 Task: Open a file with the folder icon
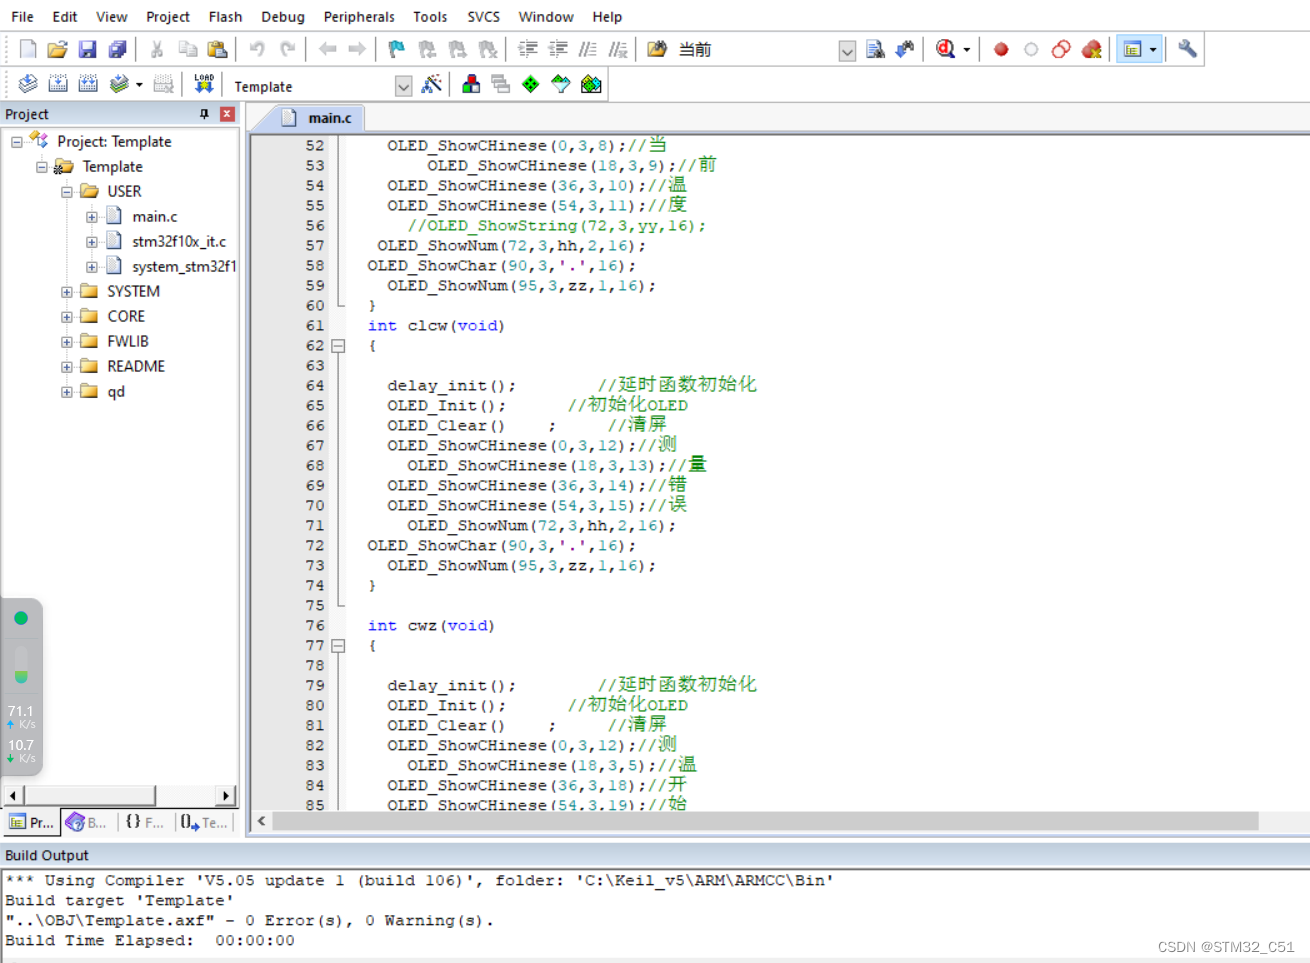coord(57,49)
